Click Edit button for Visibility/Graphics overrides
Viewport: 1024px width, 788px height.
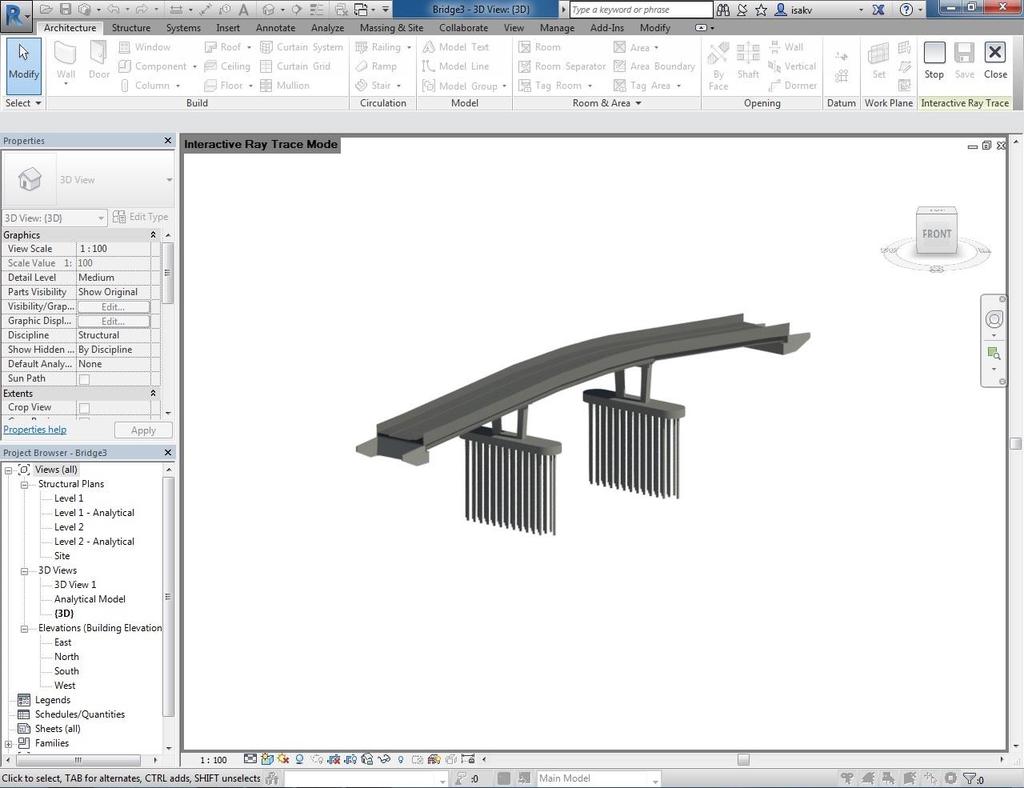pyautogui.click(x=114, y=307)
